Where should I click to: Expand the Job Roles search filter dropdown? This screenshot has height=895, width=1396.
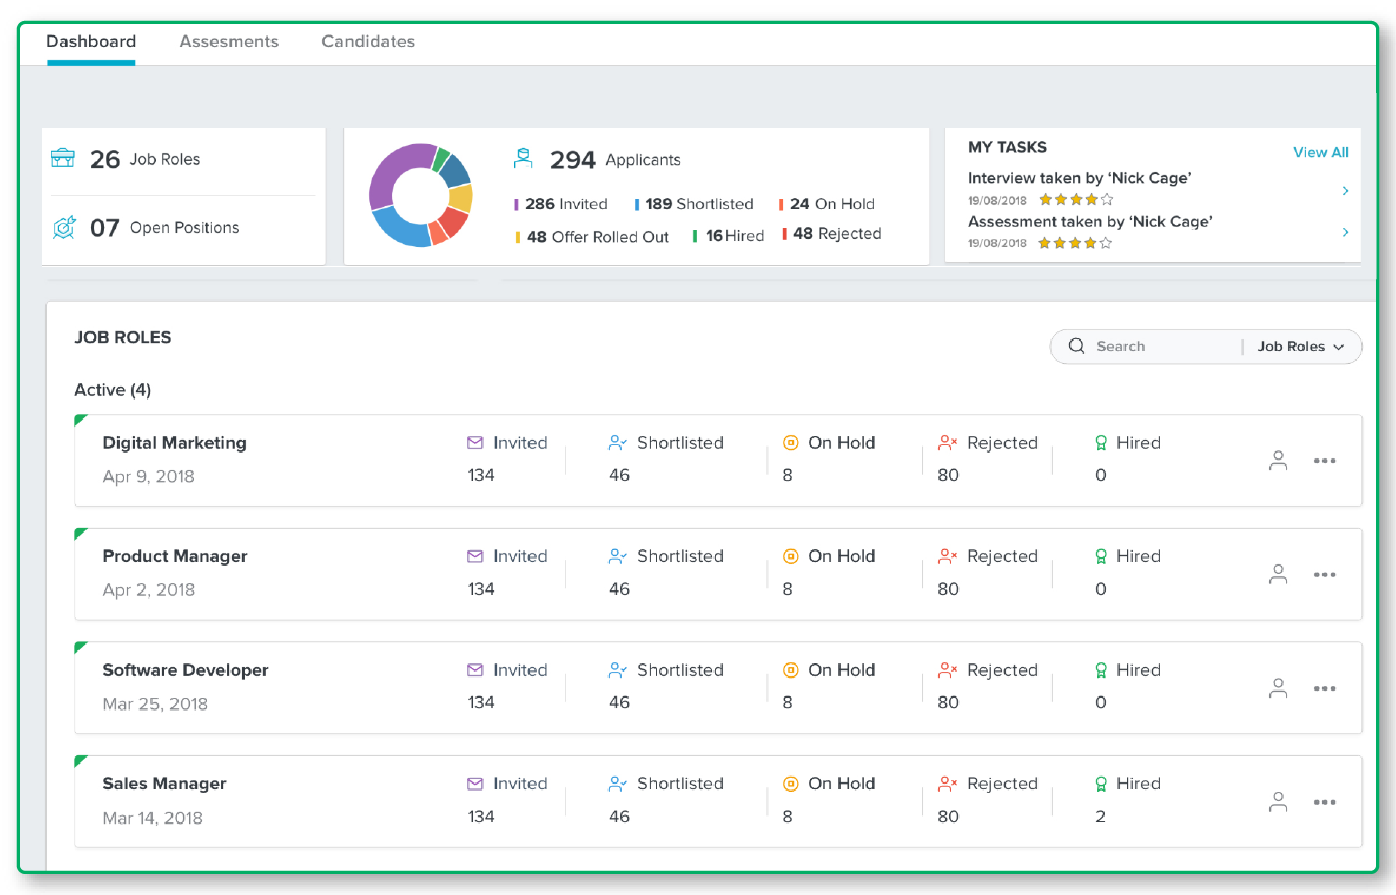coord(1301,346)
